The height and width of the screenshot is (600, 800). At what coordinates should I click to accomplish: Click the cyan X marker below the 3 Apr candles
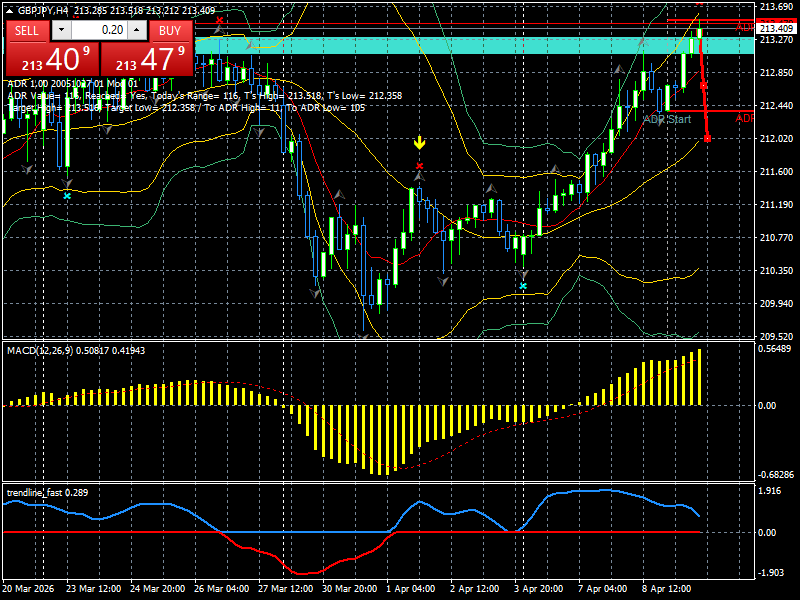point(523,286)
